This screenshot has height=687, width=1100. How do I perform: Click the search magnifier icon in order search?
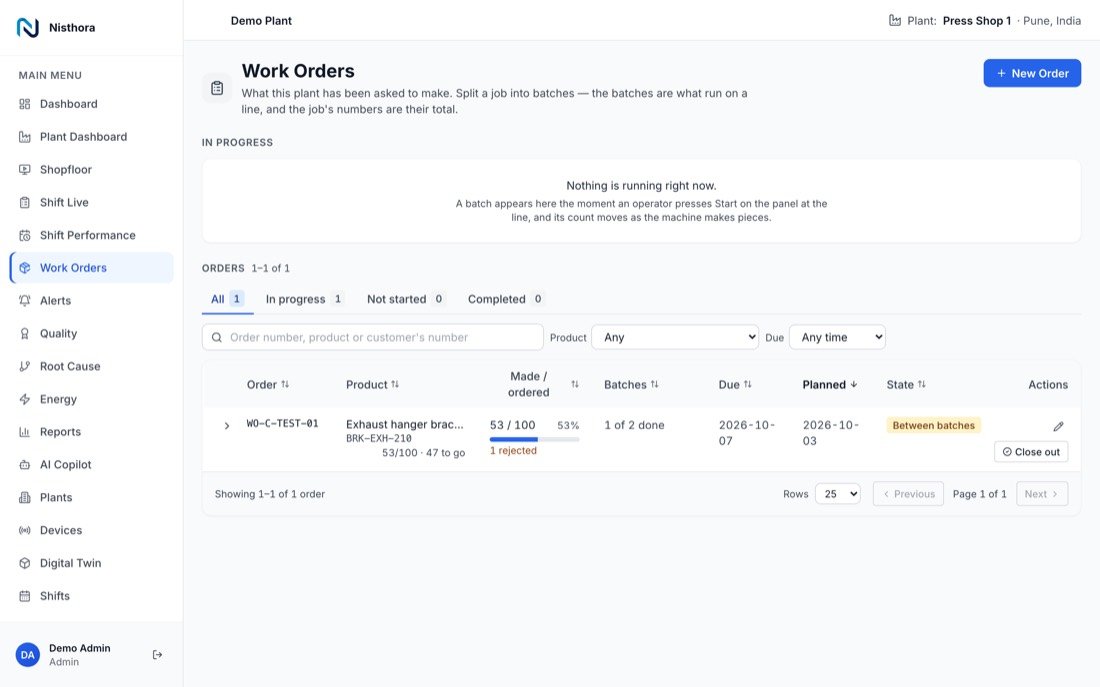click(217, 338)
